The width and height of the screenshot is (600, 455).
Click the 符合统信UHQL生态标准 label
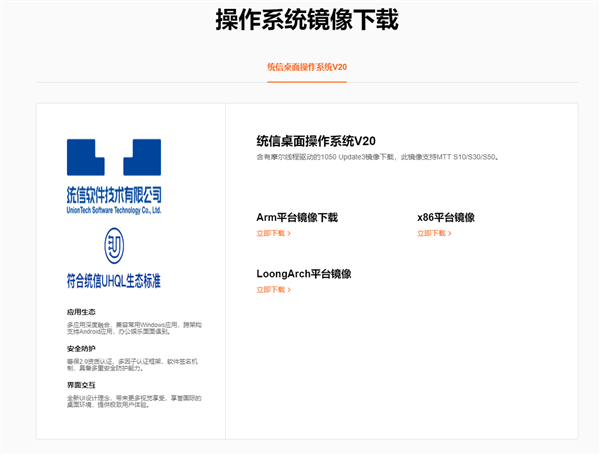pyautogui.click(x=114, y=281)
